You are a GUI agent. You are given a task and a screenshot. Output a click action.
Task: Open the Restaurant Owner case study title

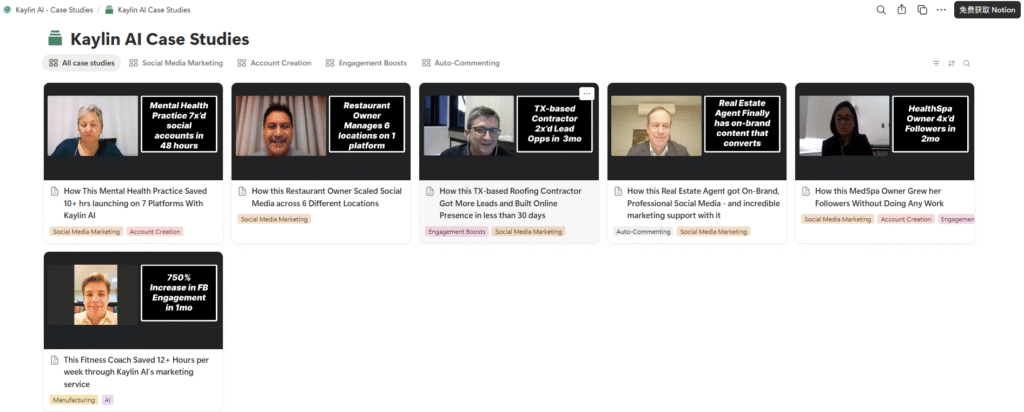pos(320,196)
